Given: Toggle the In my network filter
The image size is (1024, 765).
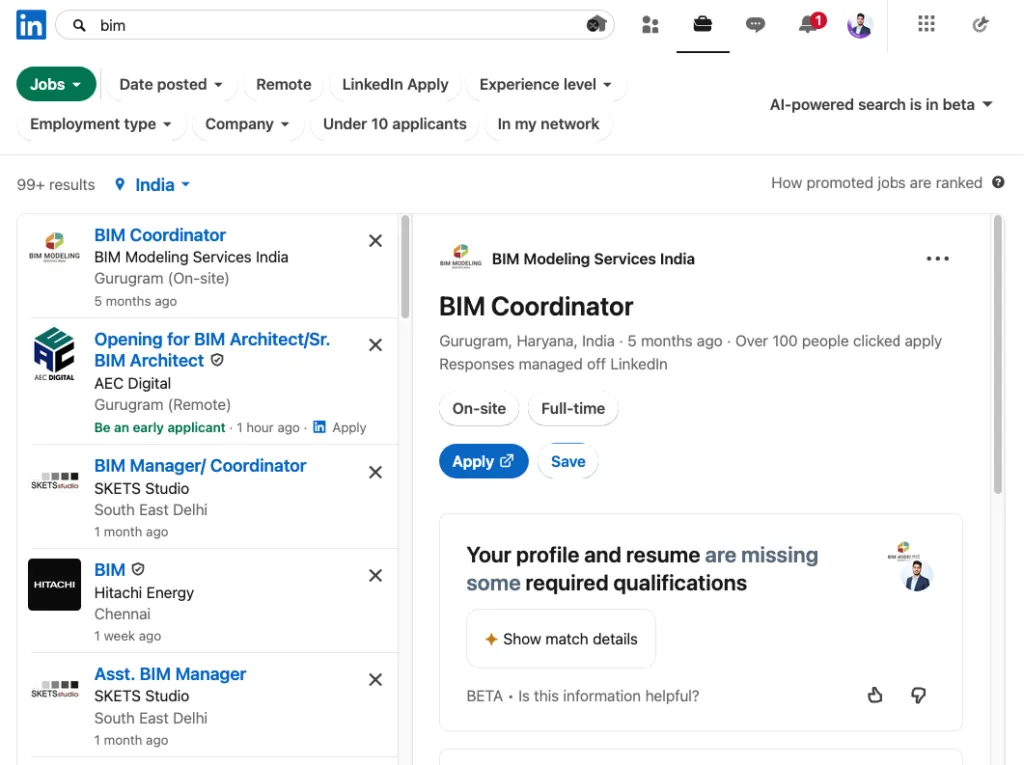Looking at the screenshot, I should tap(548, 124).
